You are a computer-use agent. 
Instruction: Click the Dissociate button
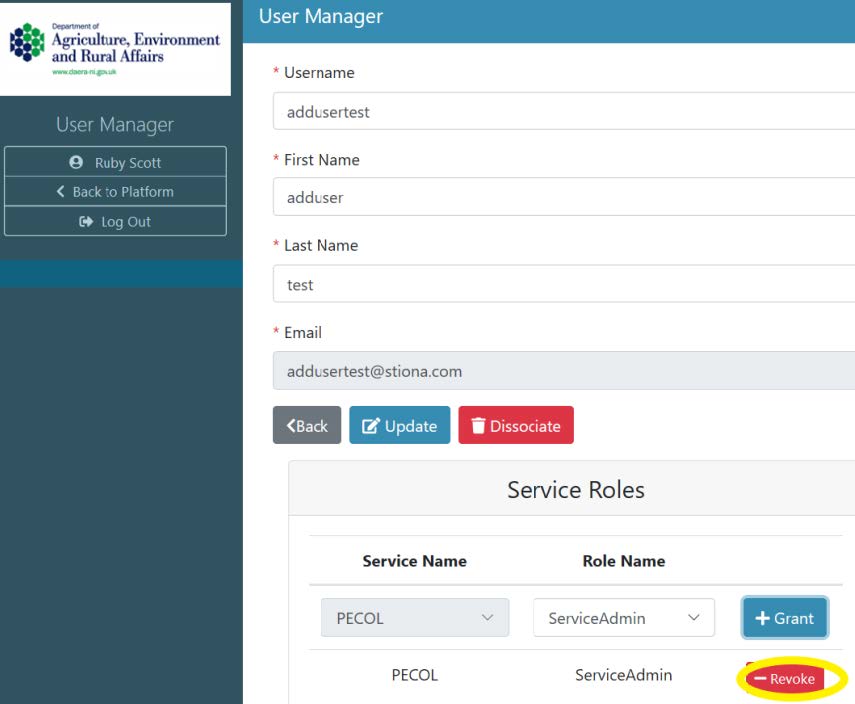pos(516,425)
